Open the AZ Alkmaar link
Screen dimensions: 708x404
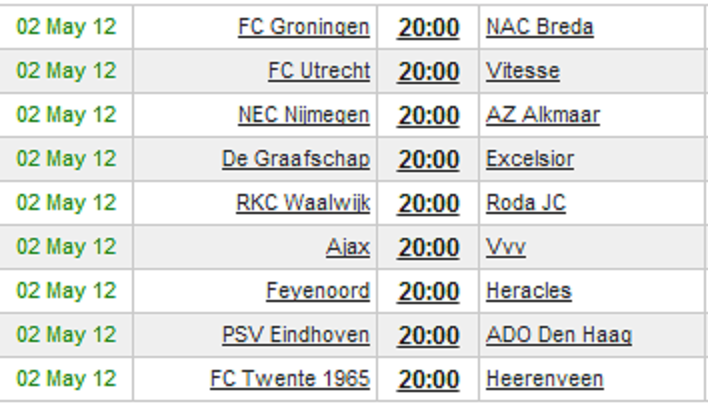coord(543,115)
